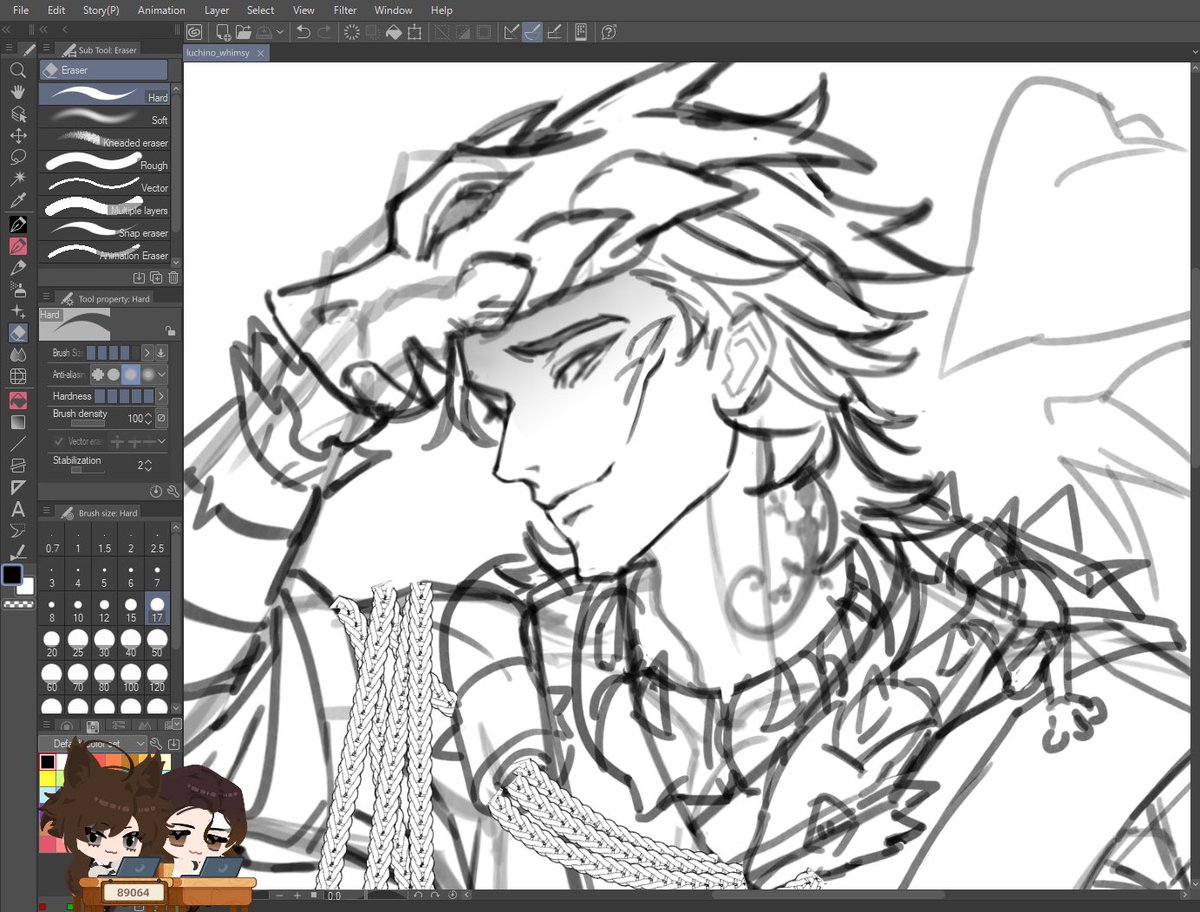
Task: Select the Eyedropper tool
Action: (17, 200)
